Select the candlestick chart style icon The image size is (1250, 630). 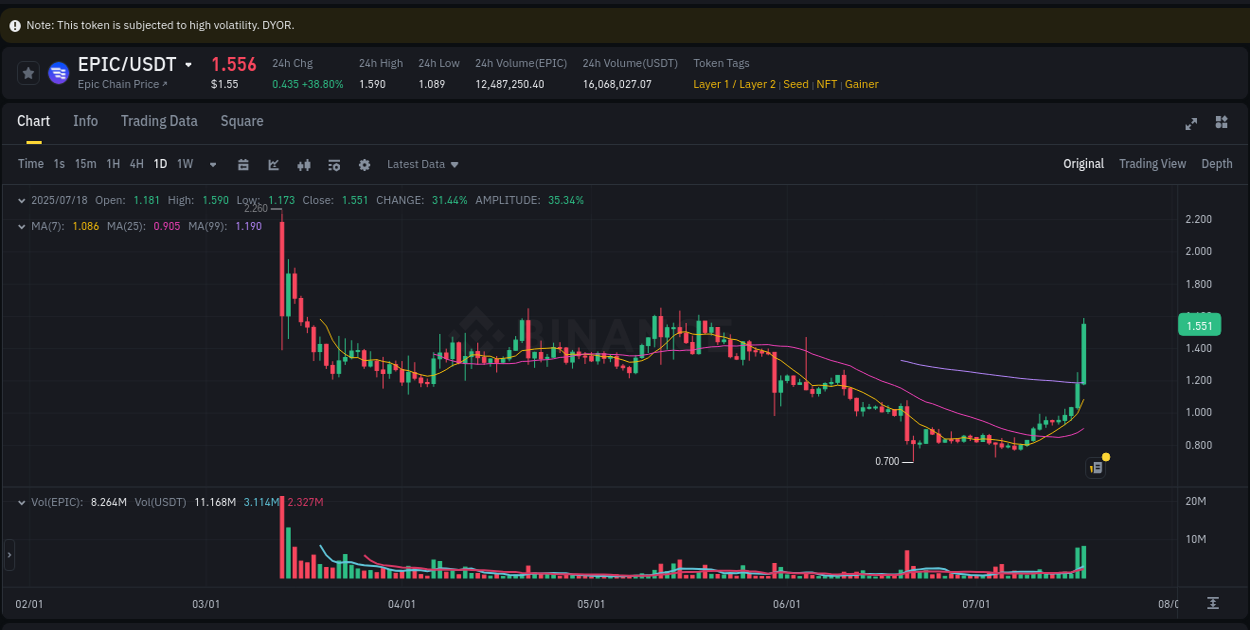(x=304, y=164)
